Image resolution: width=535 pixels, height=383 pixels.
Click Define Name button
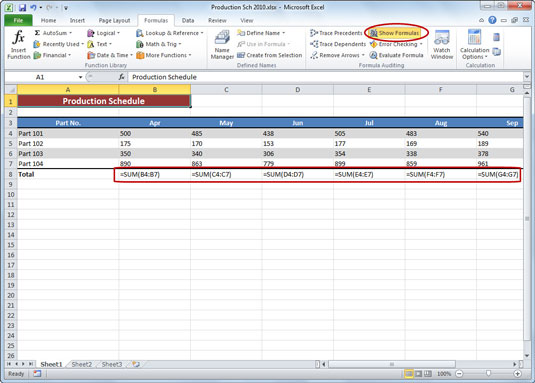261,33
